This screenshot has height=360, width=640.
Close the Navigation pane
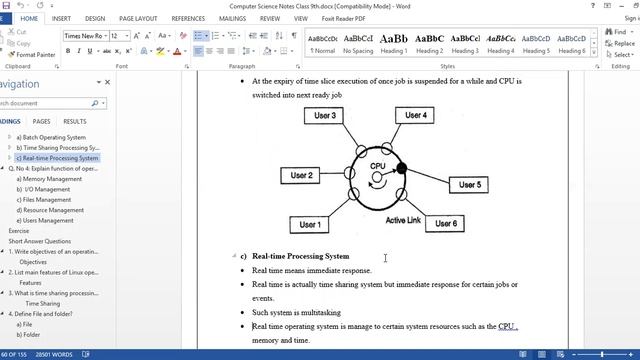107,82
